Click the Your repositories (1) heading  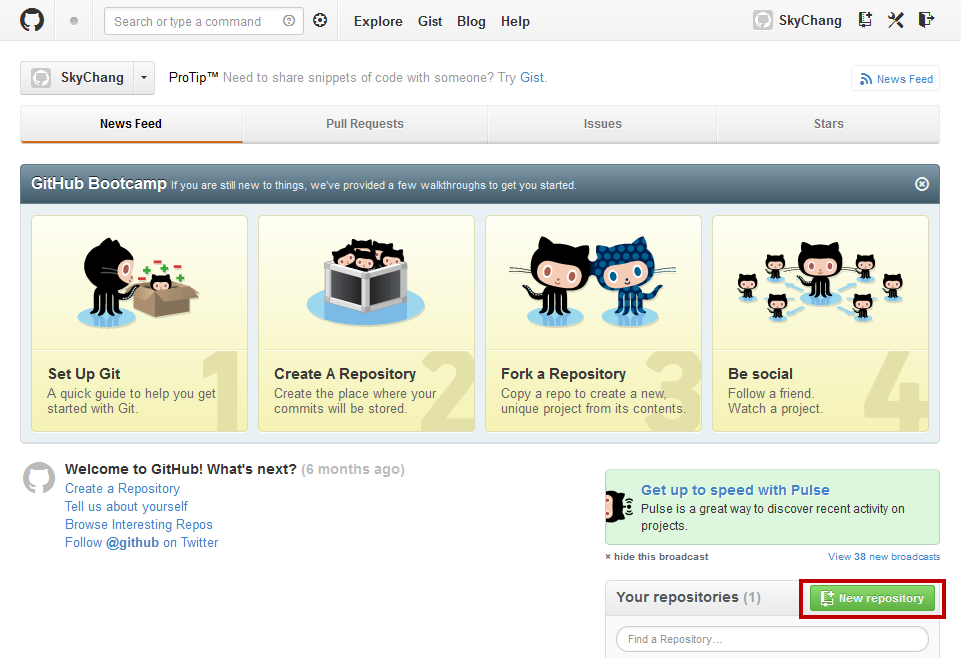tap(688, 597)
